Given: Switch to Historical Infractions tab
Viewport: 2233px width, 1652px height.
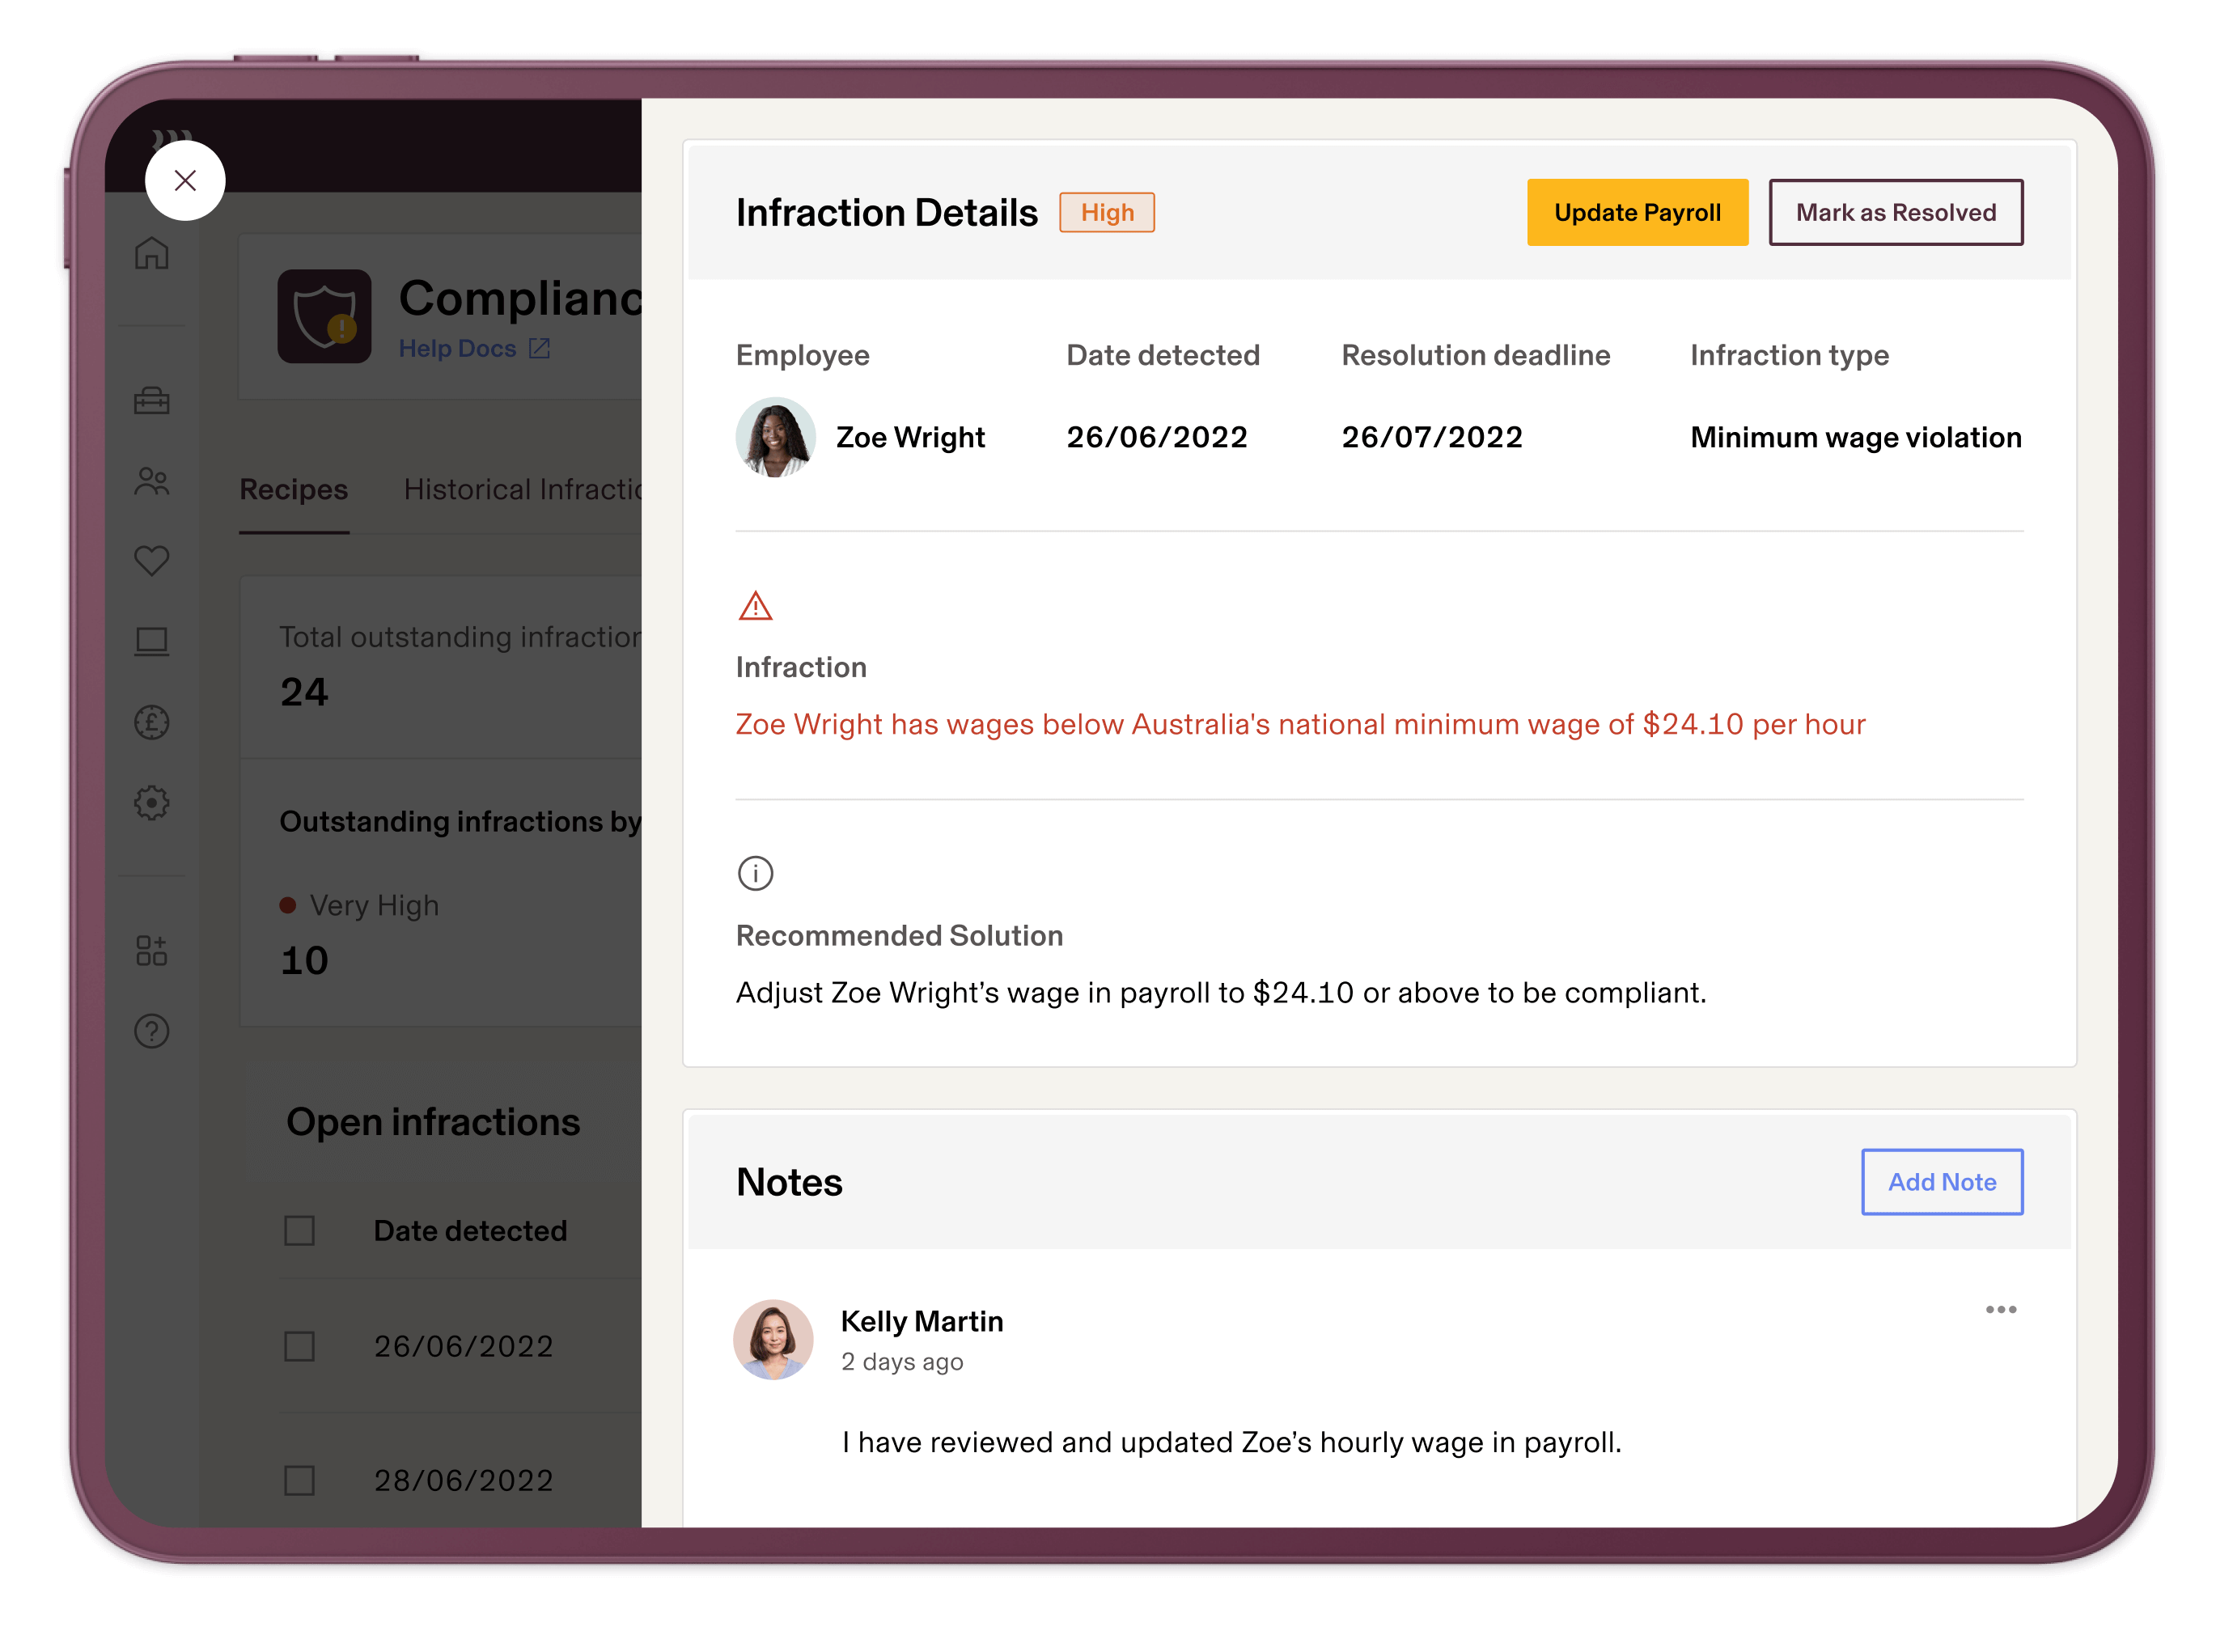Looking at the screenshot, I should tap(522, 489).
